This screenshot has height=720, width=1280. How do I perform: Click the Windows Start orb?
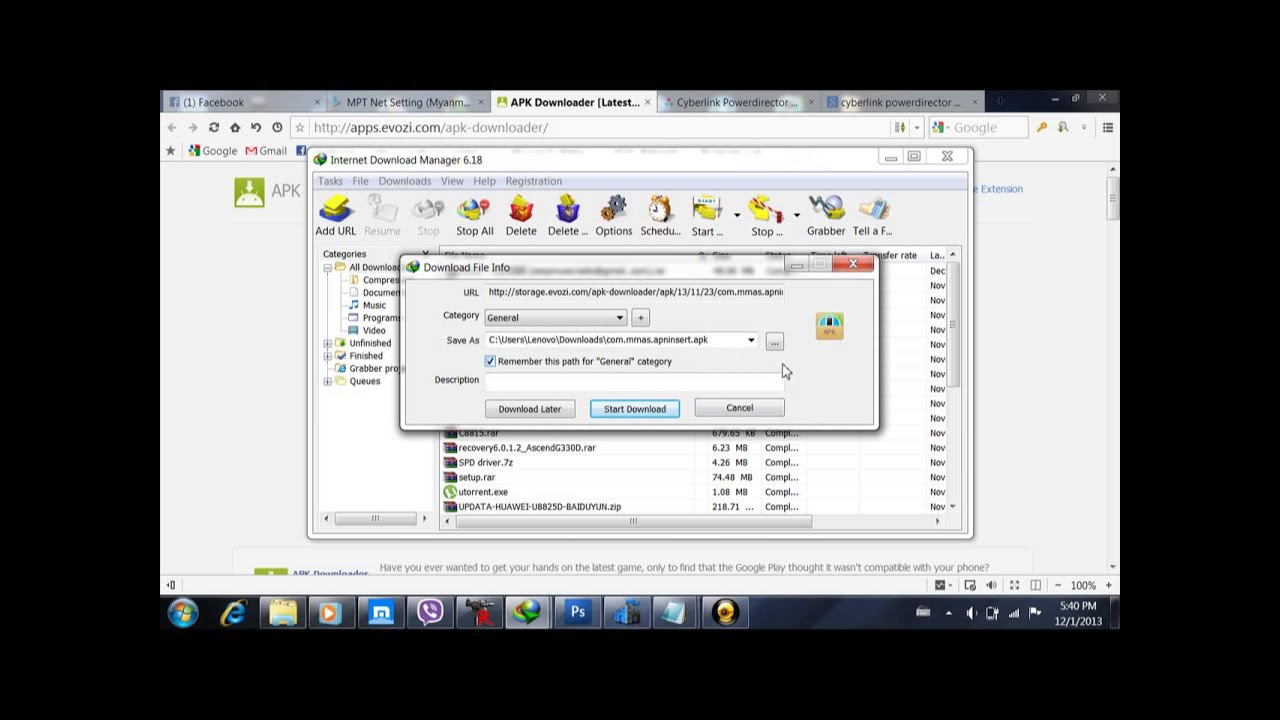pos(183,612)
